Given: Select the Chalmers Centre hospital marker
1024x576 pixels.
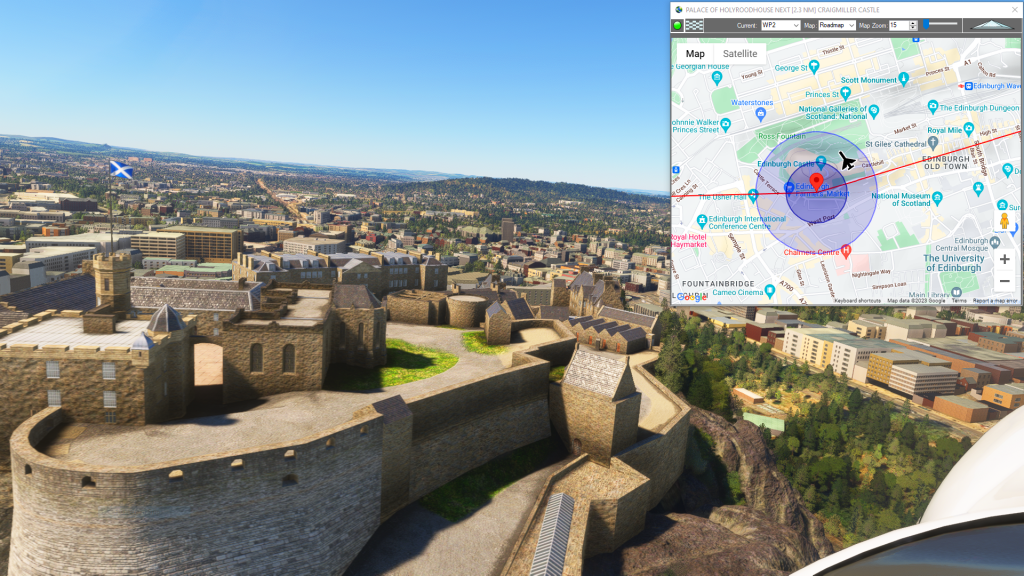Looking at the screenshot, I should (x=847, y=248).
